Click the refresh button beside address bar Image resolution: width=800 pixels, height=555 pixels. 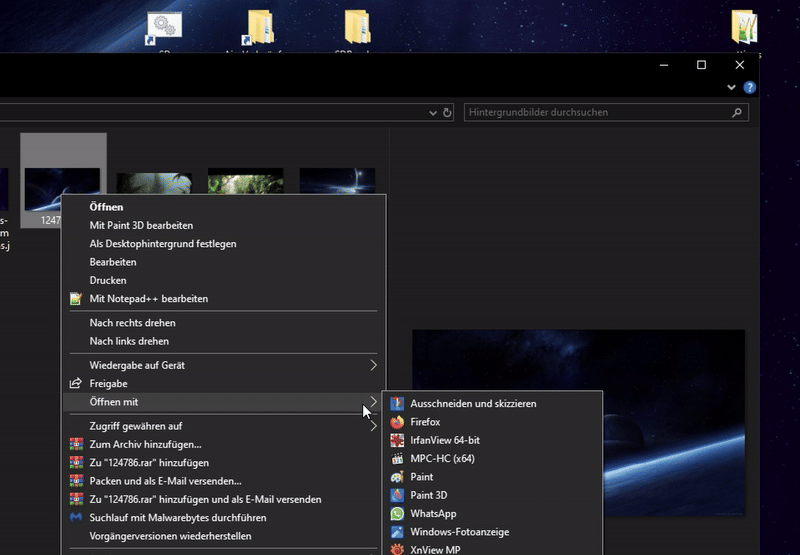[447, 113]
